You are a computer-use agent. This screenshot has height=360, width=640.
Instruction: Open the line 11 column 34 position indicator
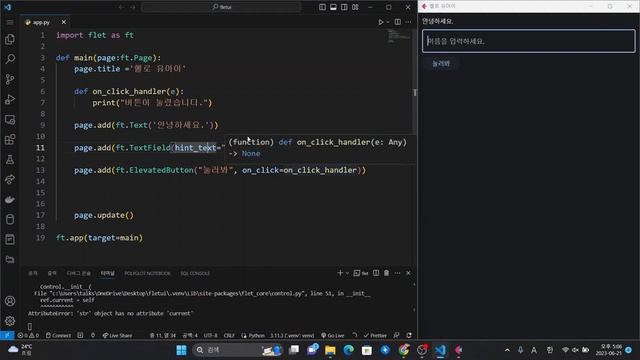(162, 335)
